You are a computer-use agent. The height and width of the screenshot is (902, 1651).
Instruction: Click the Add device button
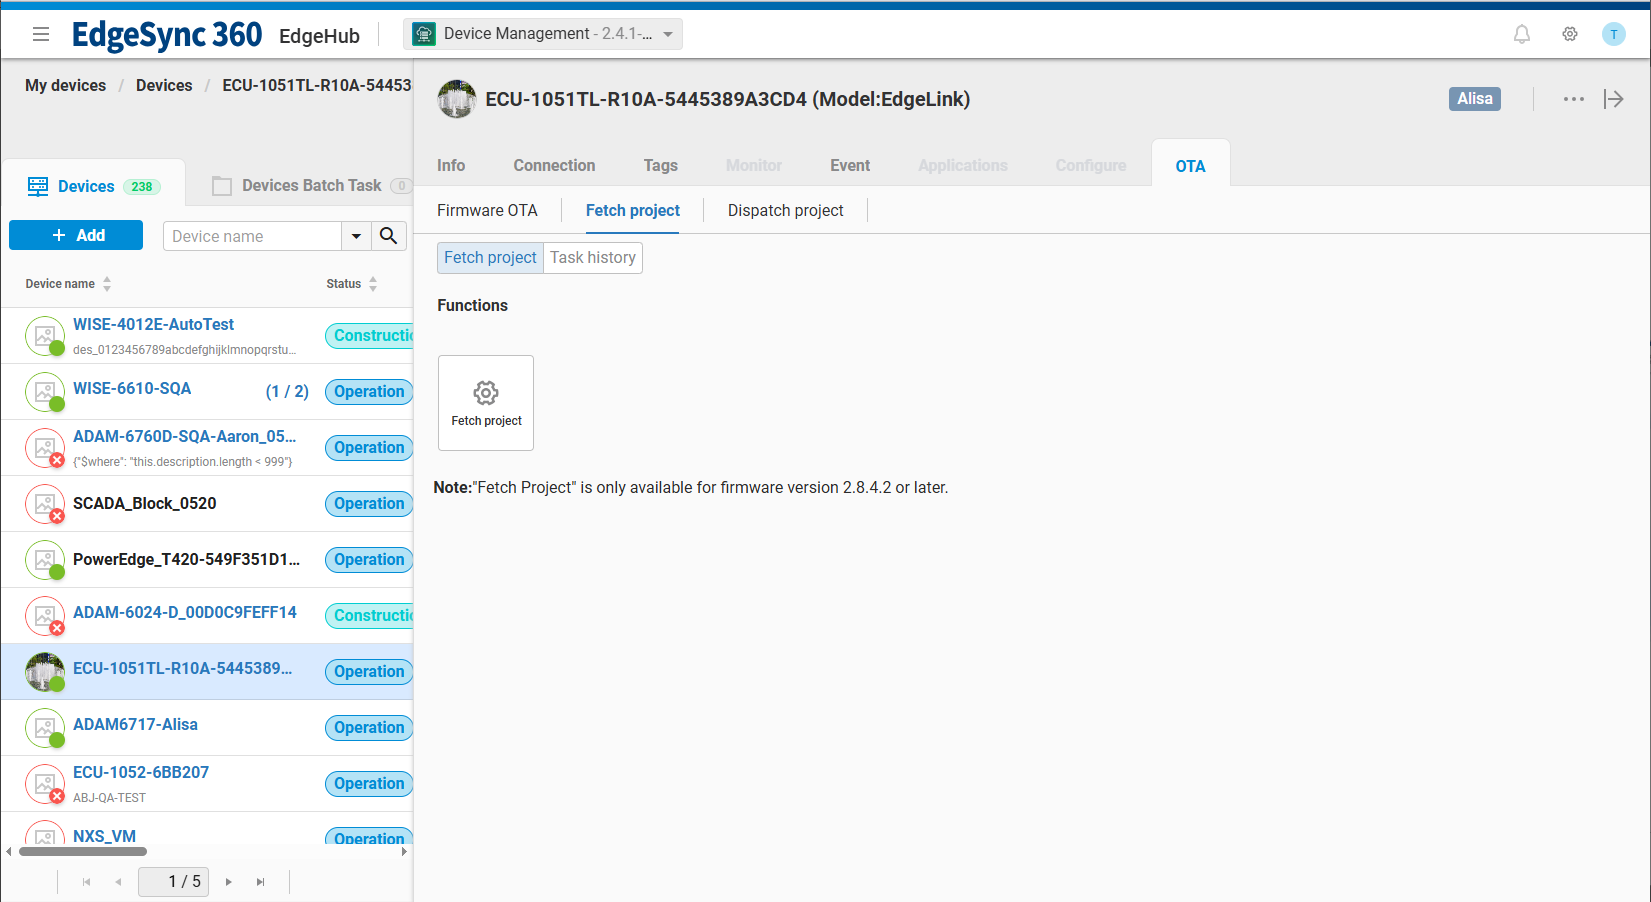click(x=76, y=236)
